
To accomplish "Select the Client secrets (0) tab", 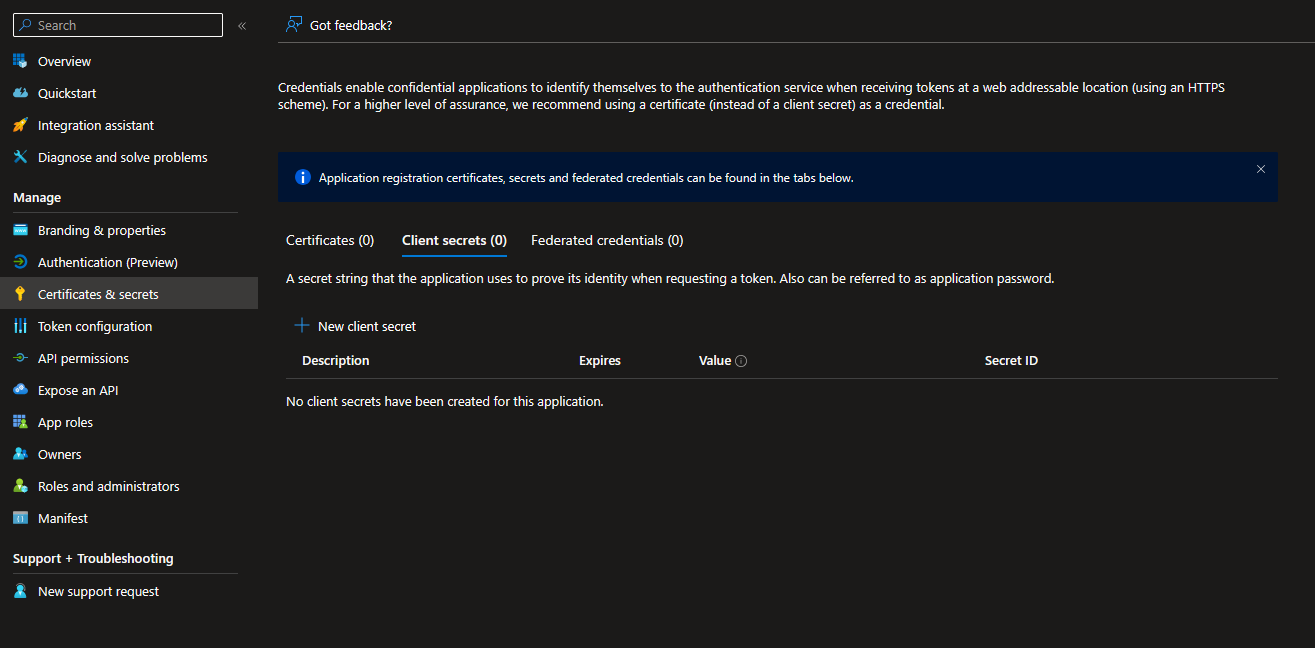I will 454,240.
